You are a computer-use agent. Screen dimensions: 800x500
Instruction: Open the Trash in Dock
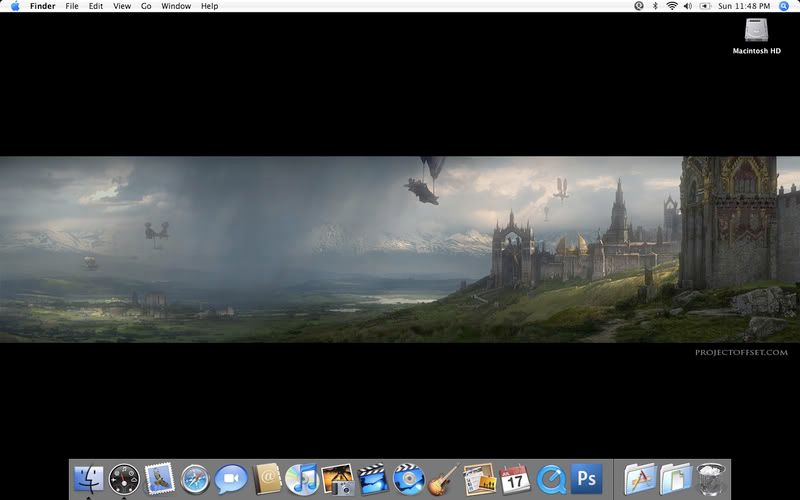tap(711, 479)
